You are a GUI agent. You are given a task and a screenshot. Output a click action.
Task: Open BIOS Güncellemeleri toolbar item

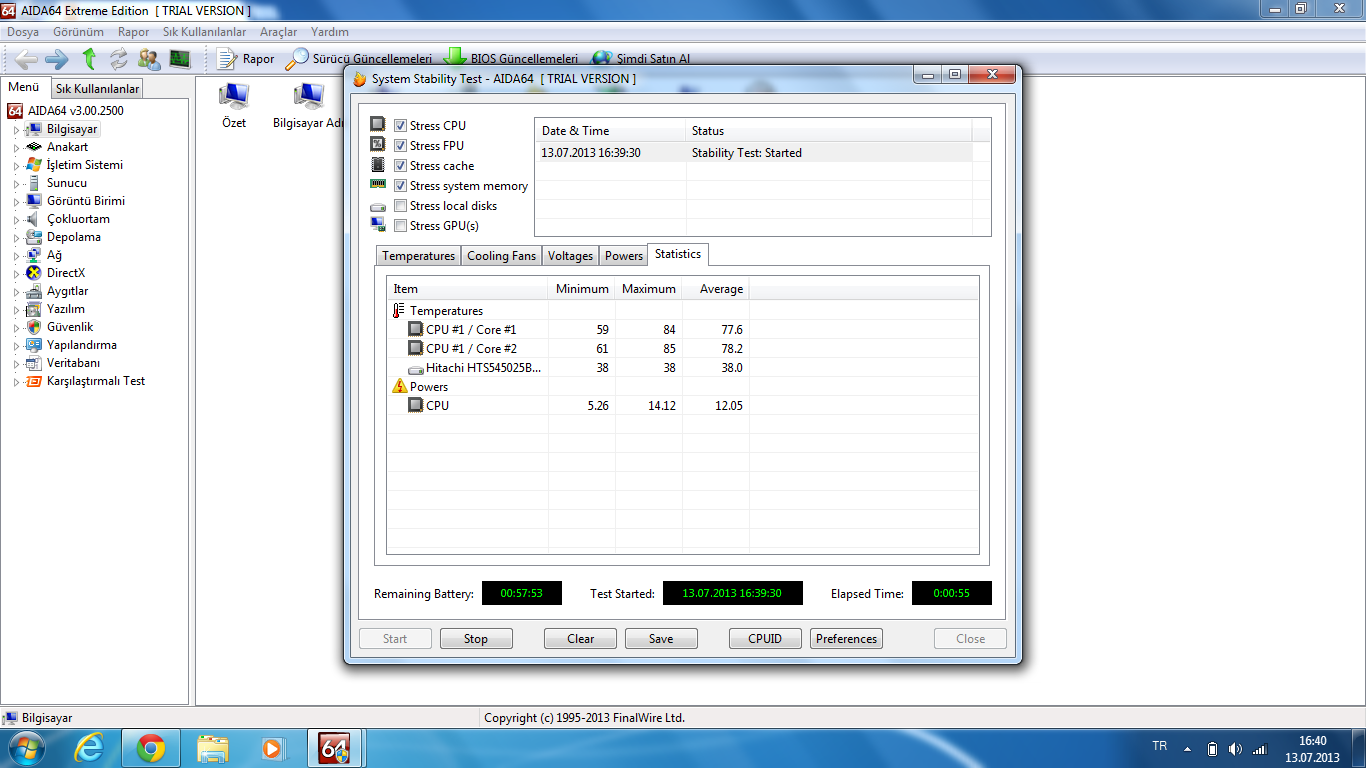510,59
